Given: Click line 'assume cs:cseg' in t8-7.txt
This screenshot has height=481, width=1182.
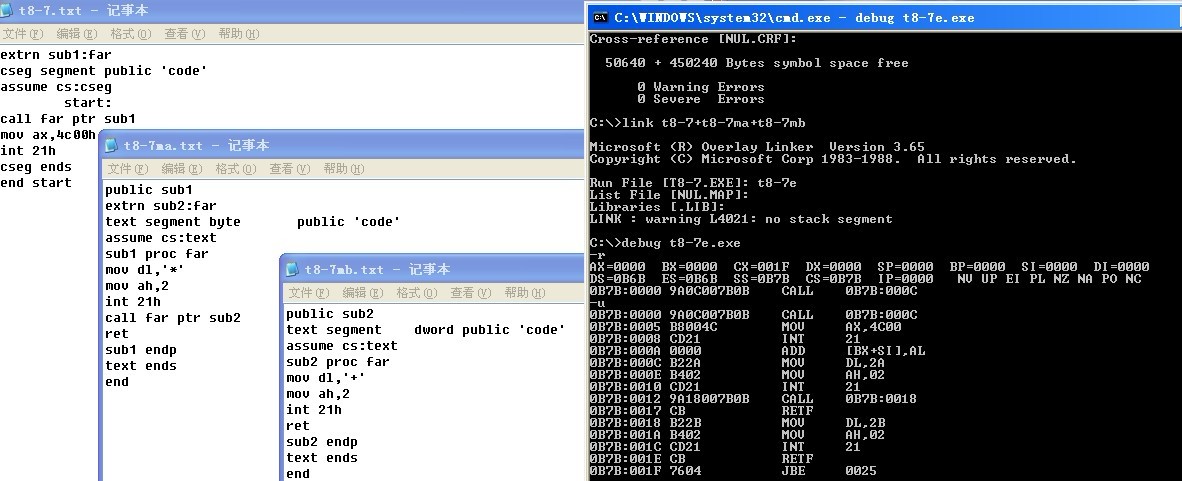Looking at the screenshot, I should pos(56,87).
